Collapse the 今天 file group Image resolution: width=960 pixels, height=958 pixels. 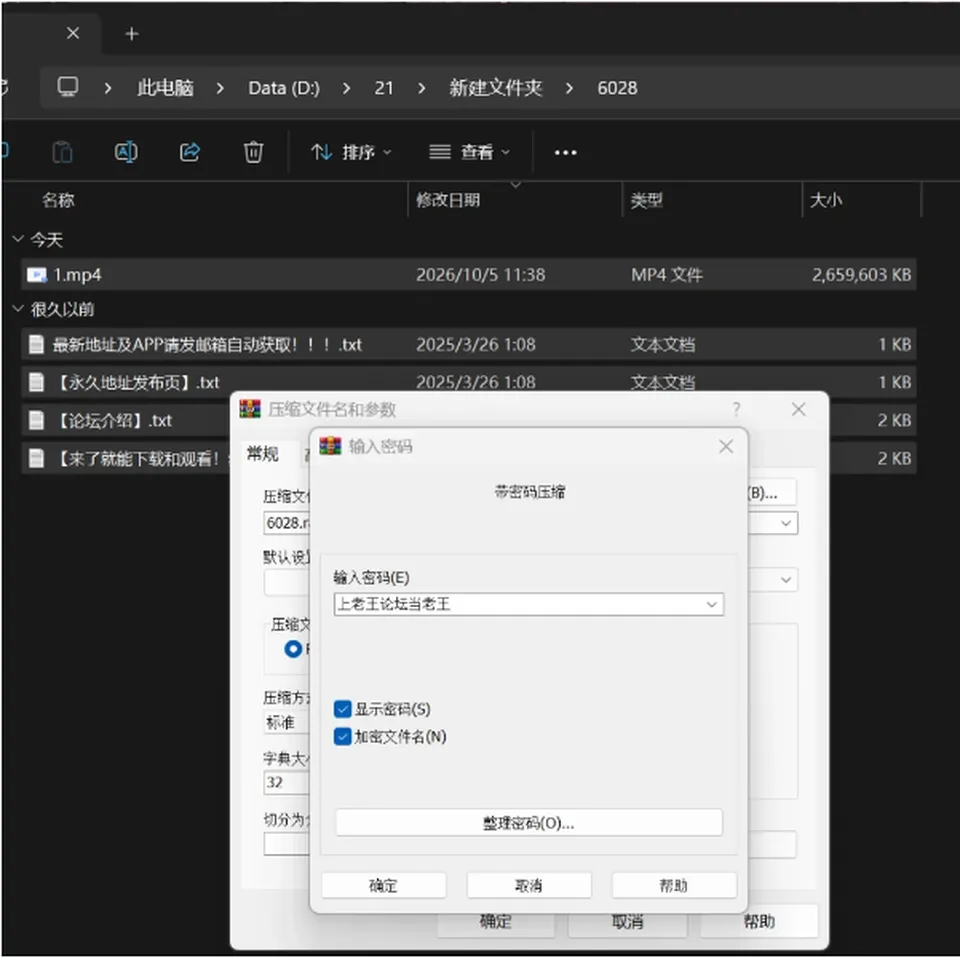pos(18,239)
